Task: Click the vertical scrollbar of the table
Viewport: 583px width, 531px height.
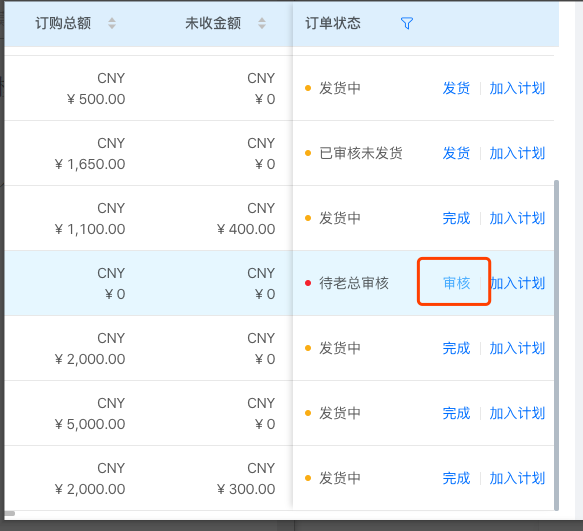Action: pos(556,345)
